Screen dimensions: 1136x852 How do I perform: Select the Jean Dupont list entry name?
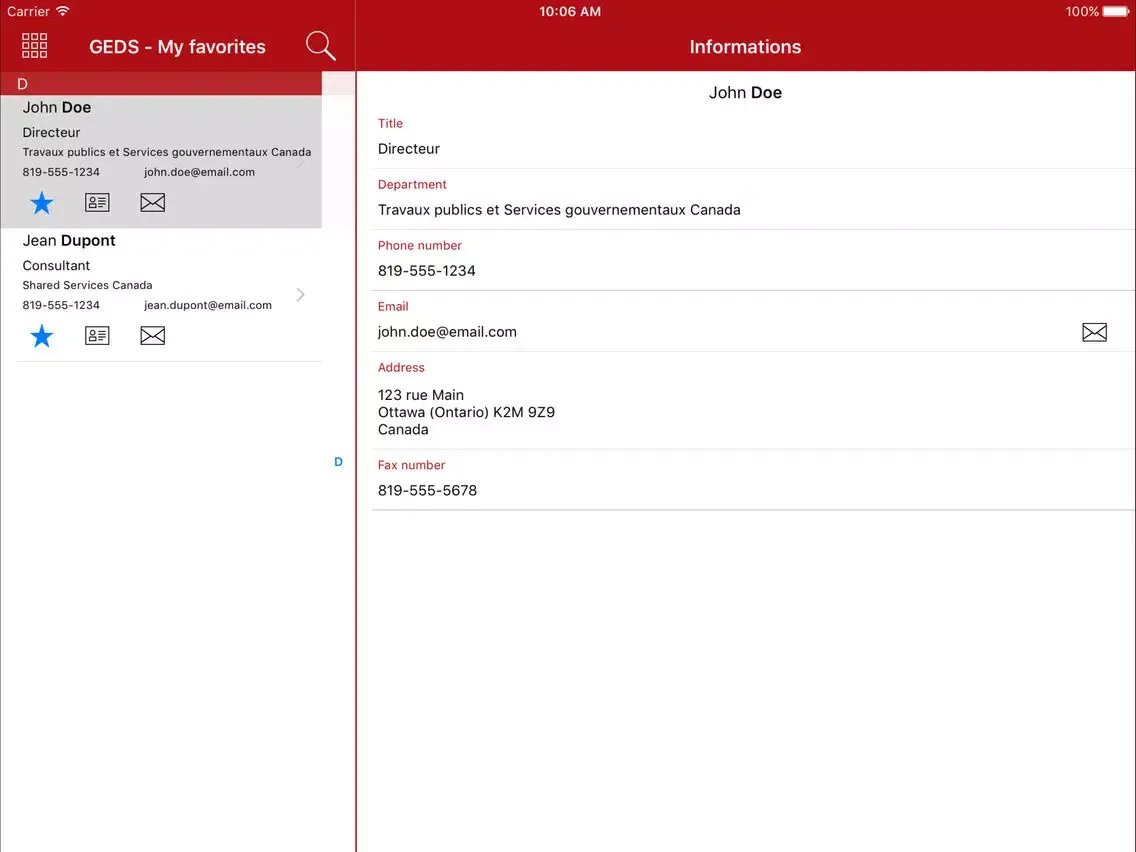[x=69, y=241]
